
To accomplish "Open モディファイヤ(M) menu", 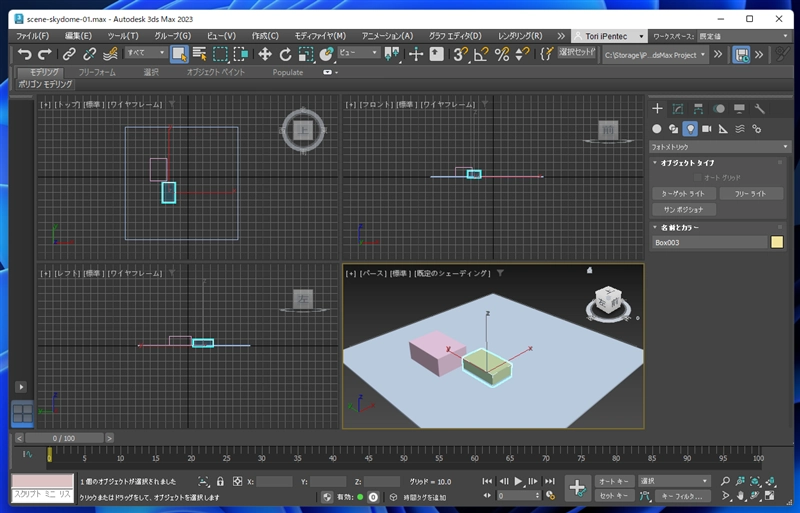I will click(320, 36).
